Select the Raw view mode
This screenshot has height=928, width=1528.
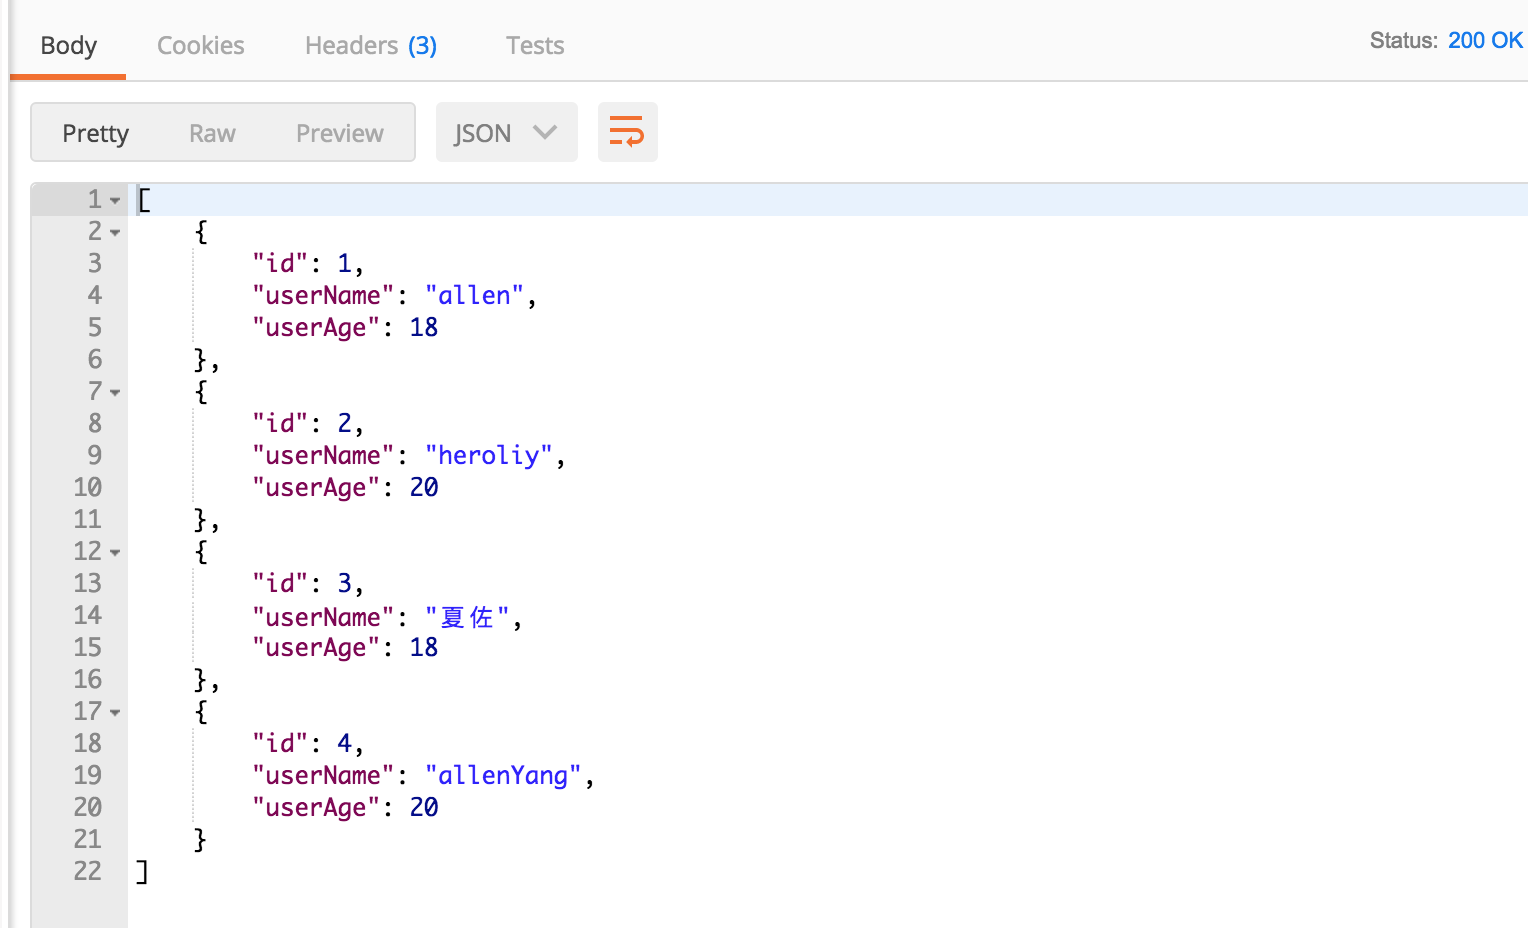212,133
